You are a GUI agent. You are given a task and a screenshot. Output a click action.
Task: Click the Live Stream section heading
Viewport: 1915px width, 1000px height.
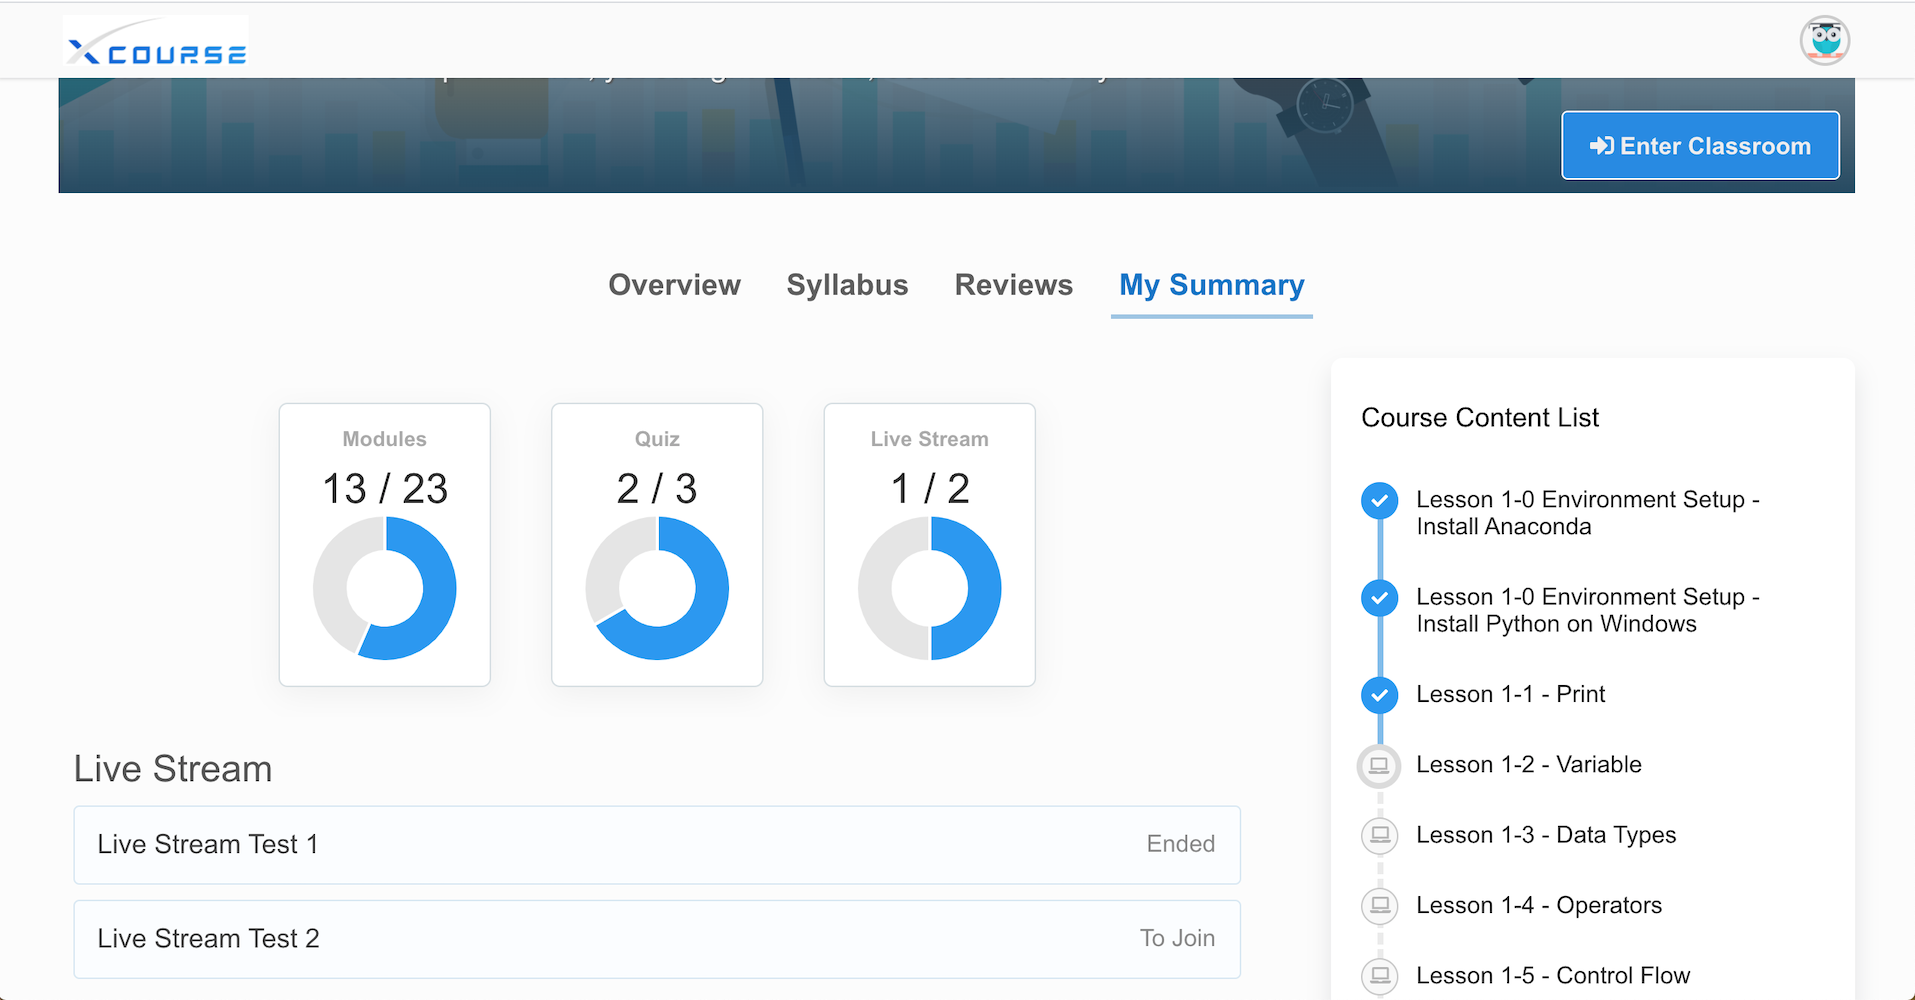173,769
